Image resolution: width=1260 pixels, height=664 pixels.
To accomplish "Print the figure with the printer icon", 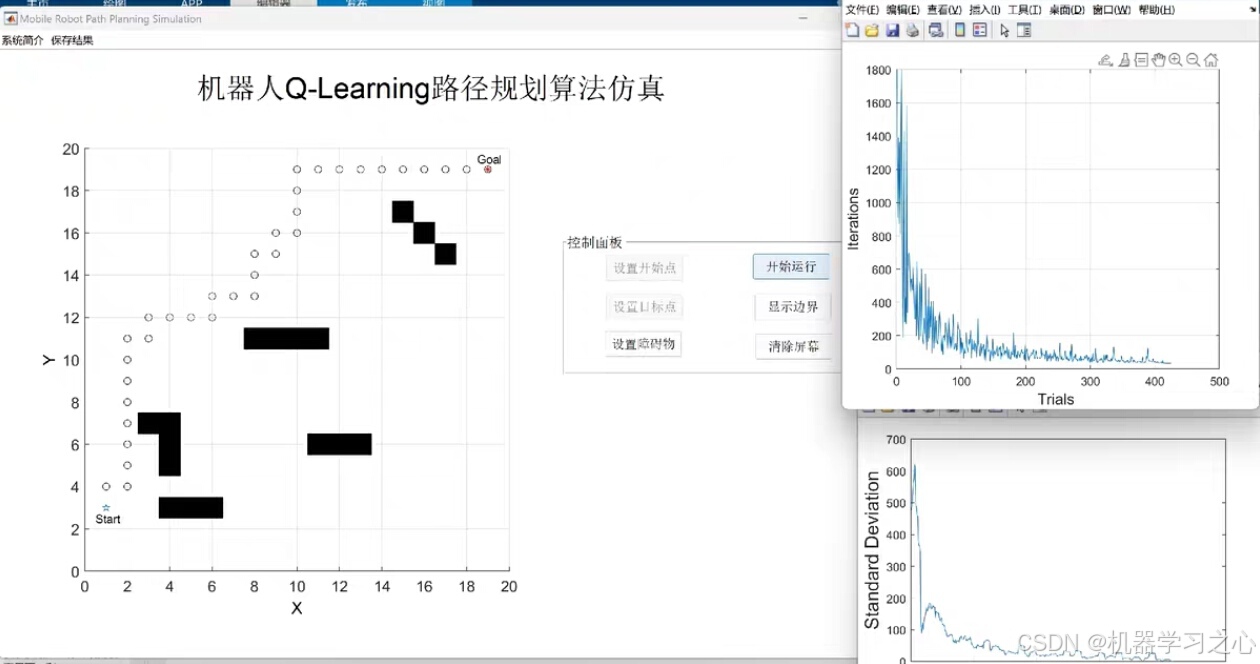I will click(912, 31).
